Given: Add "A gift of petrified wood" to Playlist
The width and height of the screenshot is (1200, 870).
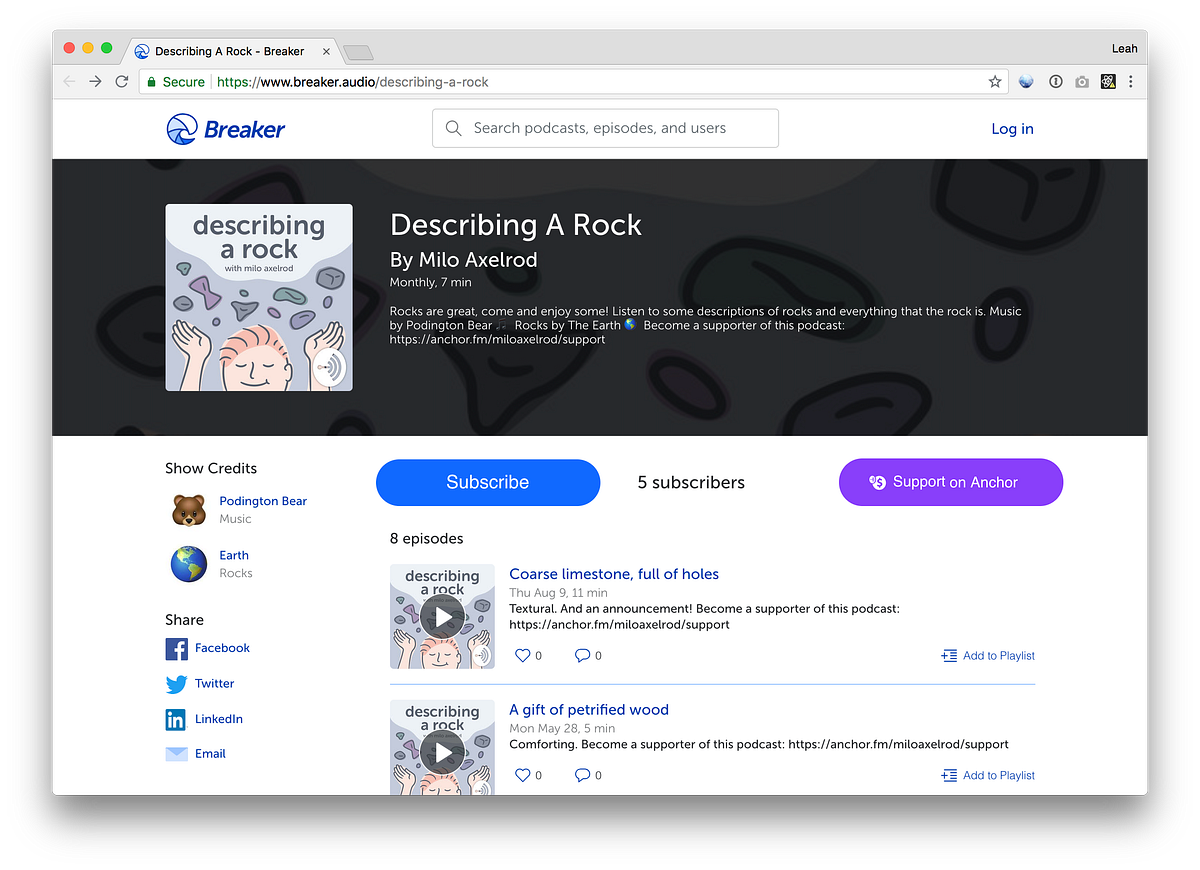Looking at the screenshot, I should click(997, 775).
